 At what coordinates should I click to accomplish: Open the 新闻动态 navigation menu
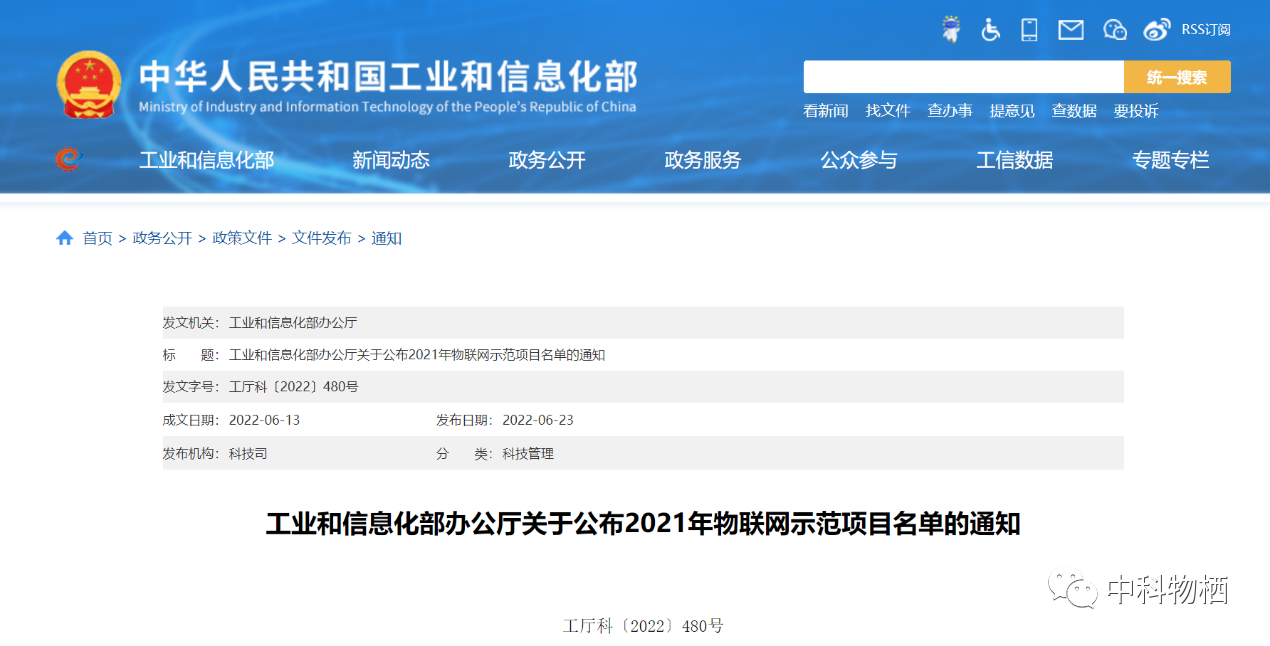tap(391, 160)
